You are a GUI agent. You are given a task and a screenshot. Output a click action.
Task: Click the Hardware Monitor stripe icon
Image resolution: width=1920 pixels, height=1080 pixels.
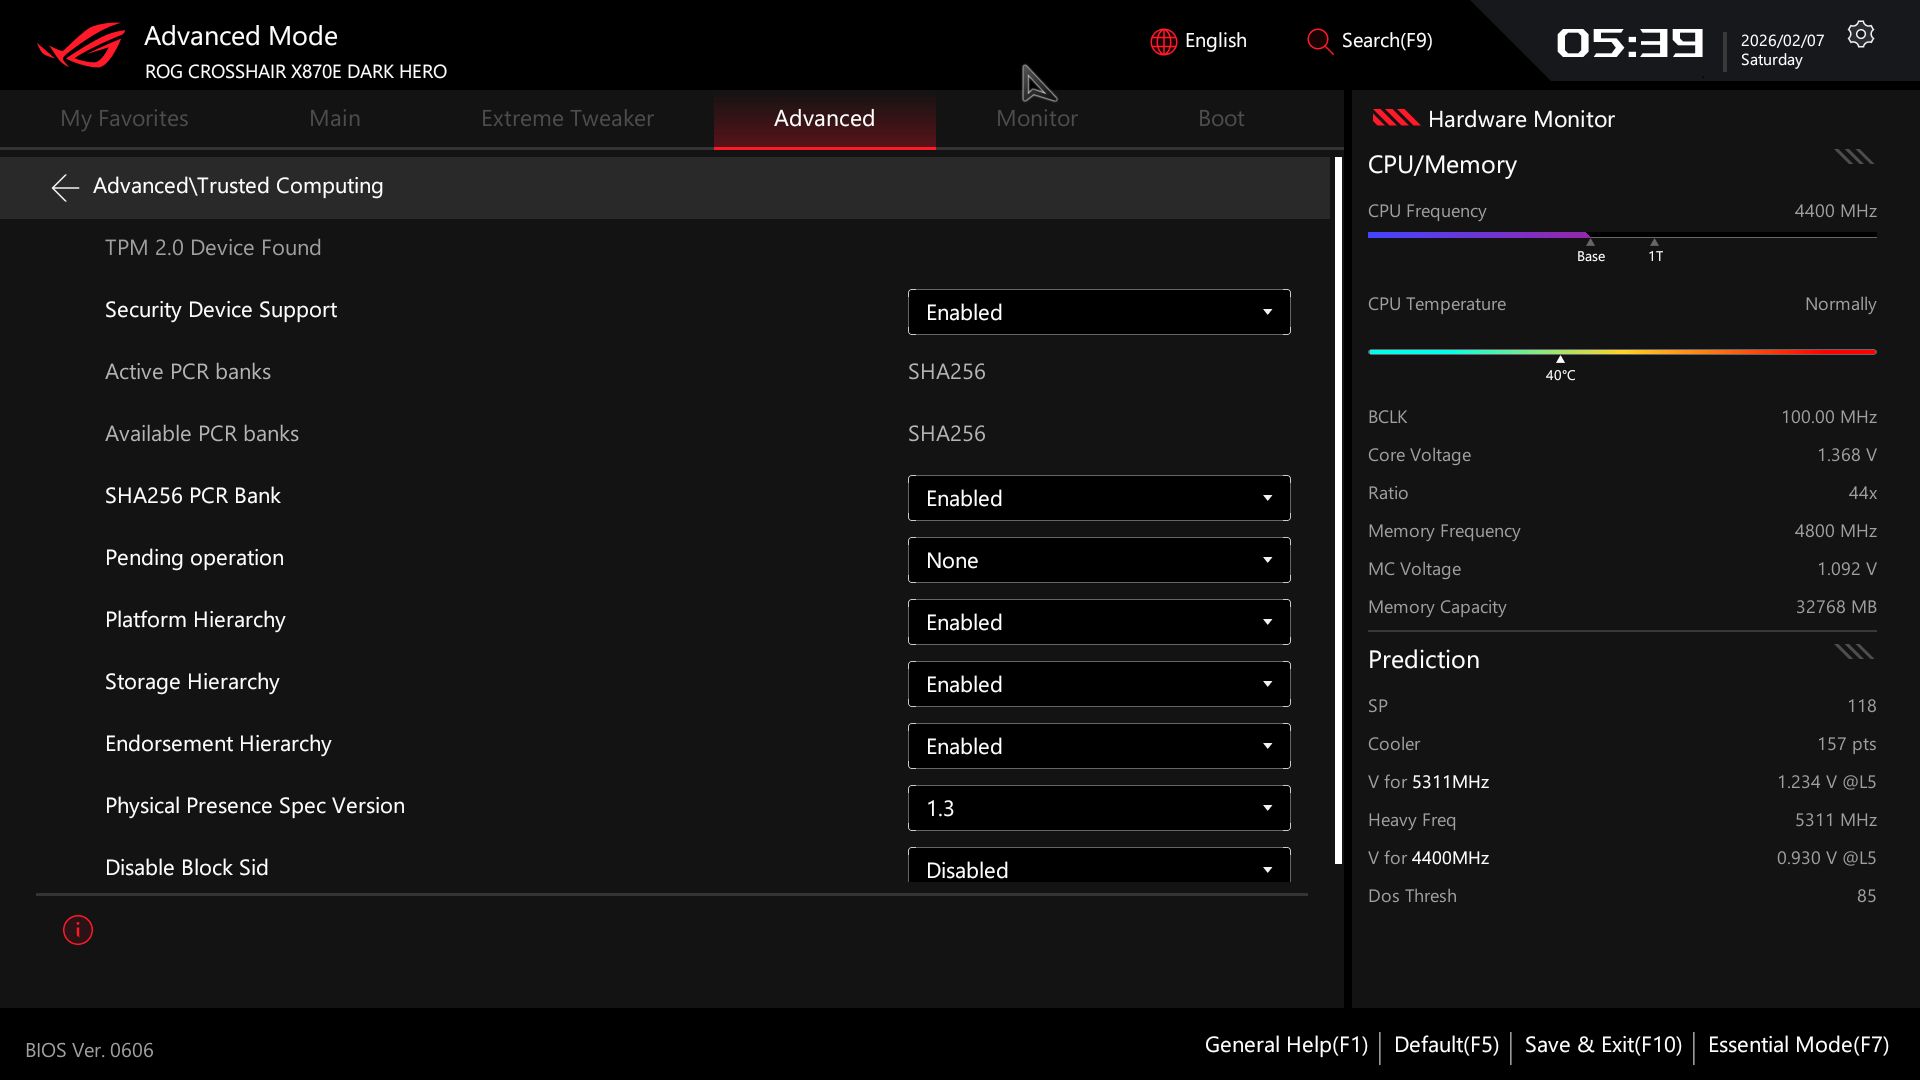pos(1395,119)
